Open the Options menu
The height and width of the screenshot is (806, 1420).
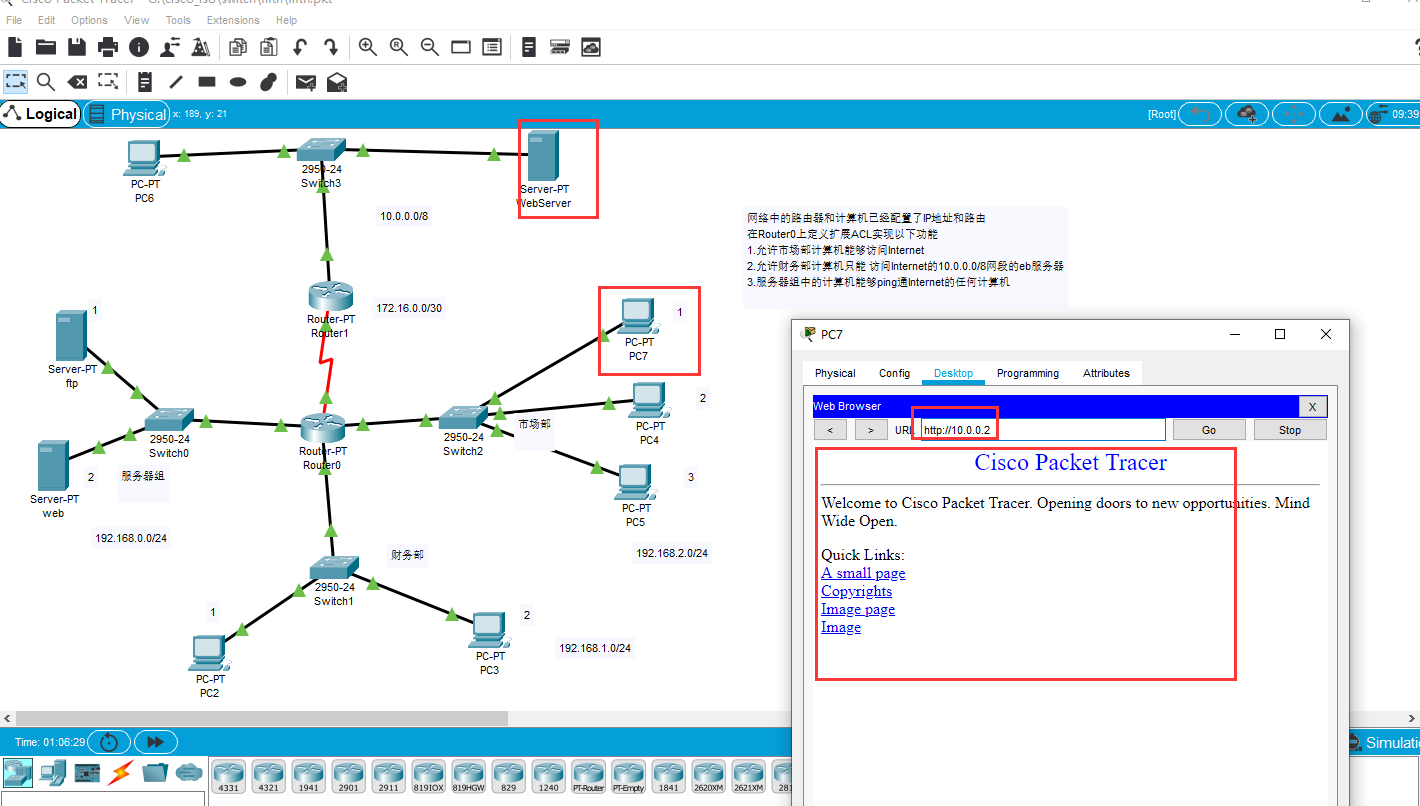click(x=89, y=20)
